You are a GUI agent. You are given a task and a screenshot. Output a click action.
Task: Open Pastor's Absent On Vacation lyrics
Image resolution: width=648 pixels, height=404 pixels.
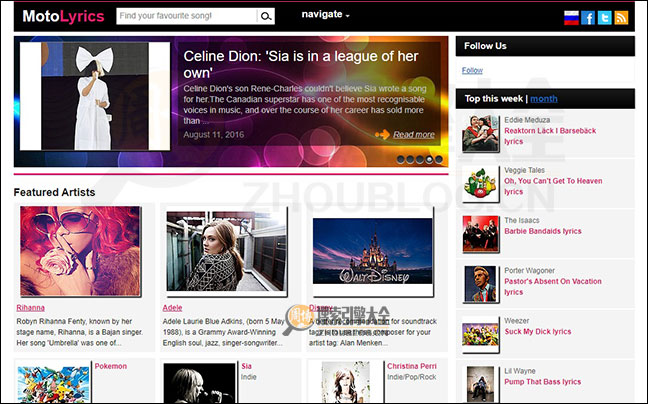[x=553, y=287]
